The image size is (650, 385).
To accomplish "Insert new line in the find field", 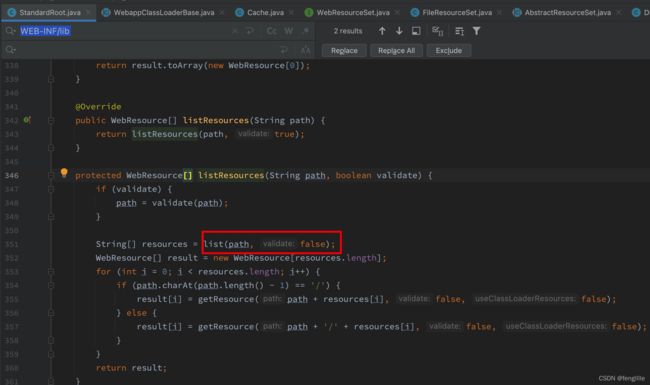I will coord(250,31).
